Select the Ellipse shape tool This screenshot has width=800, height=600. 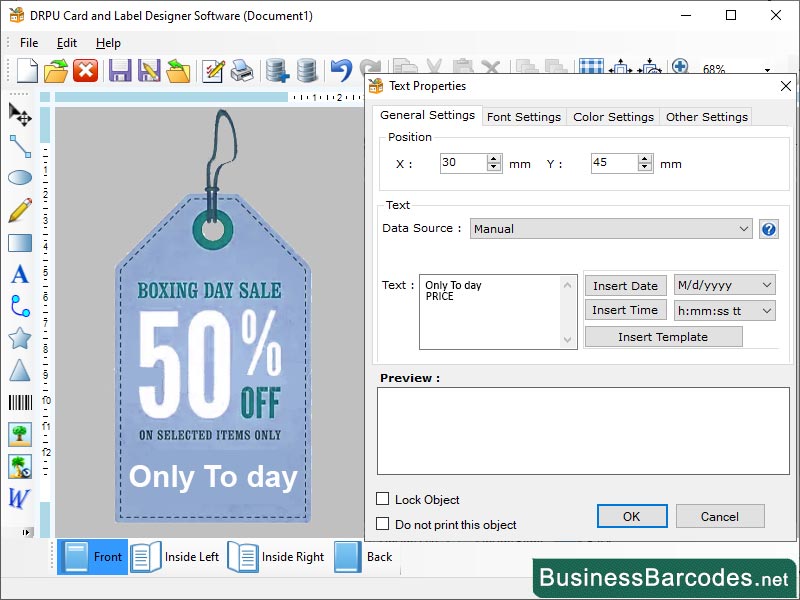click(x=20, y=178)
